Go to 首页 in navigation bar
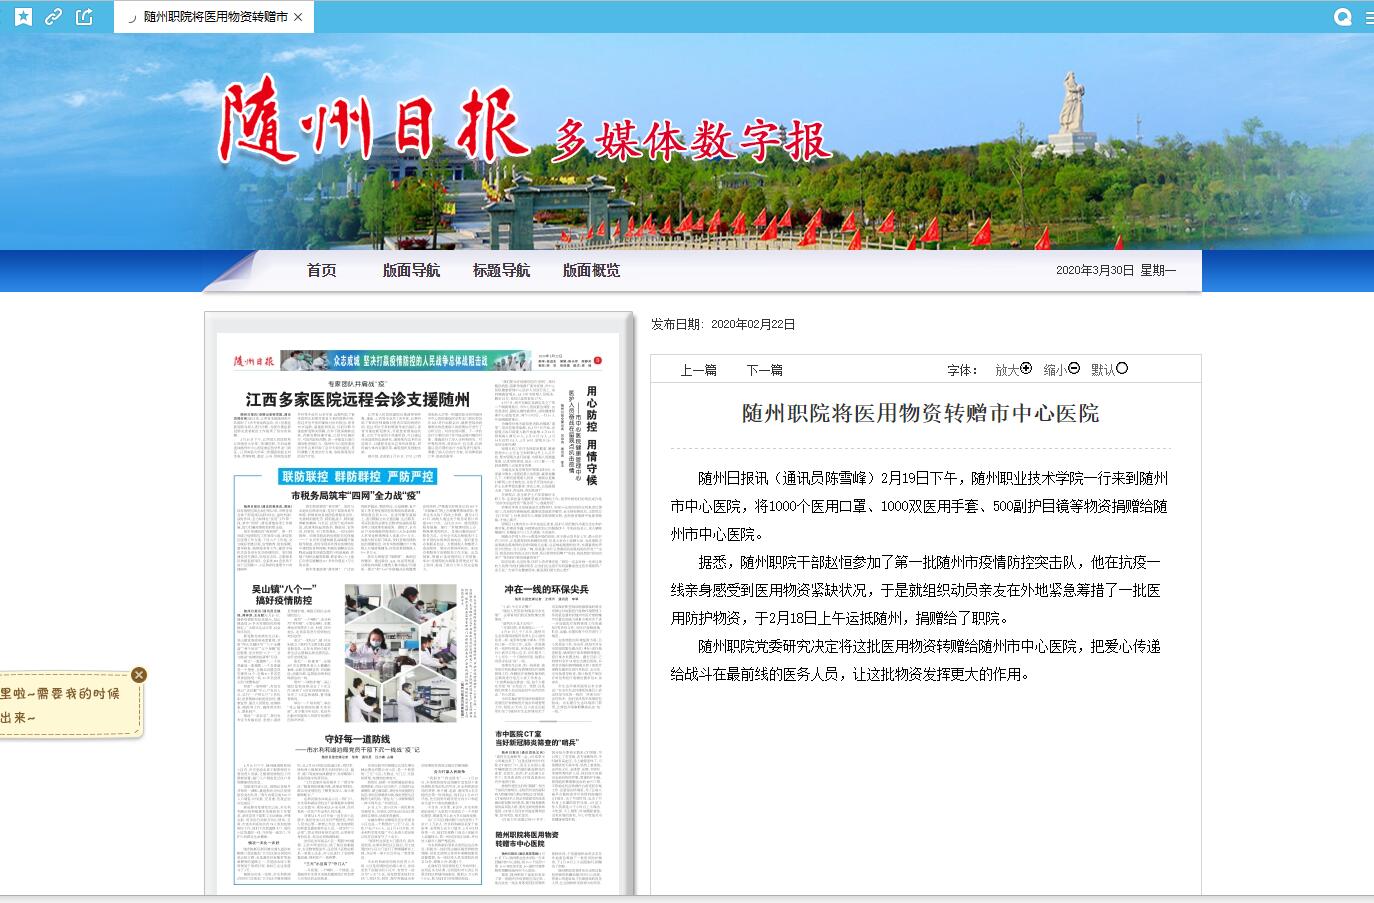 click(x=321, y=270)
